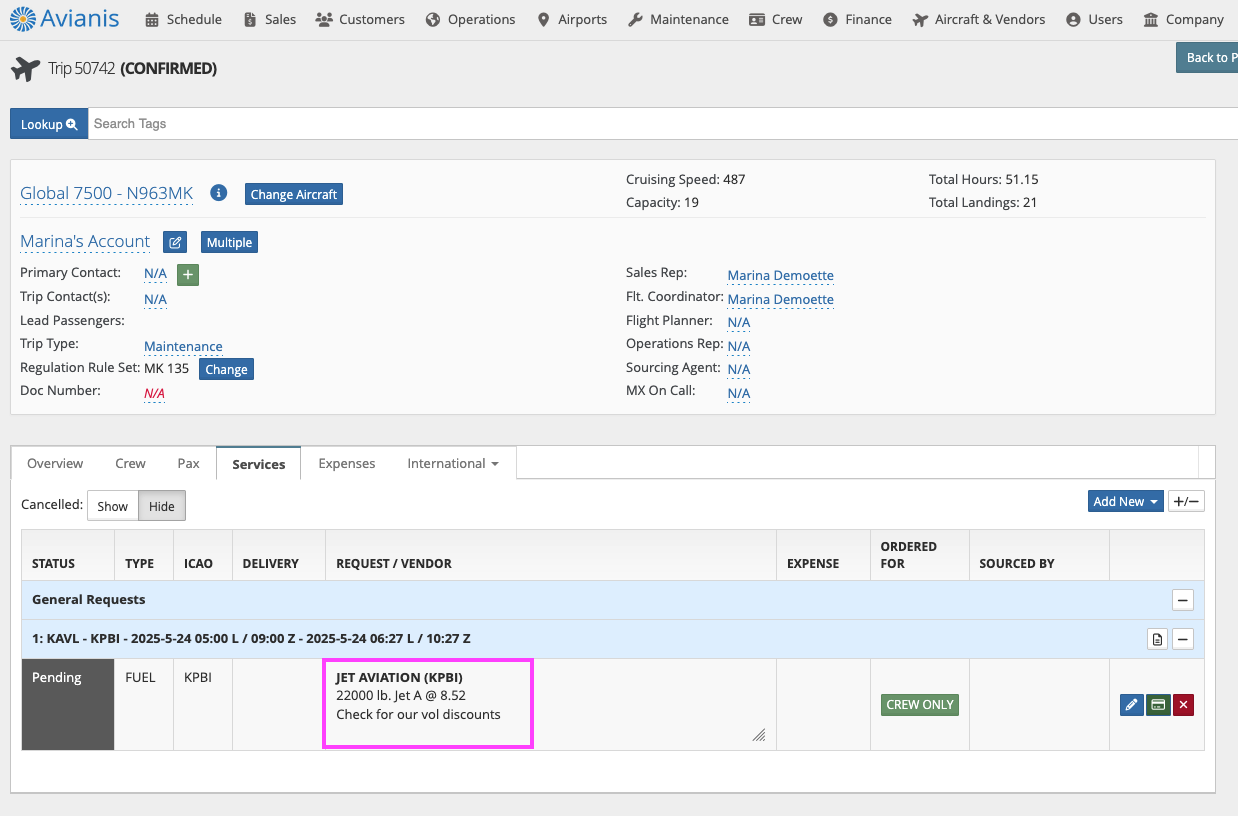Open the Add New dropdown
This screenshot has height=816, width=1238.
tap(1125, 501)
